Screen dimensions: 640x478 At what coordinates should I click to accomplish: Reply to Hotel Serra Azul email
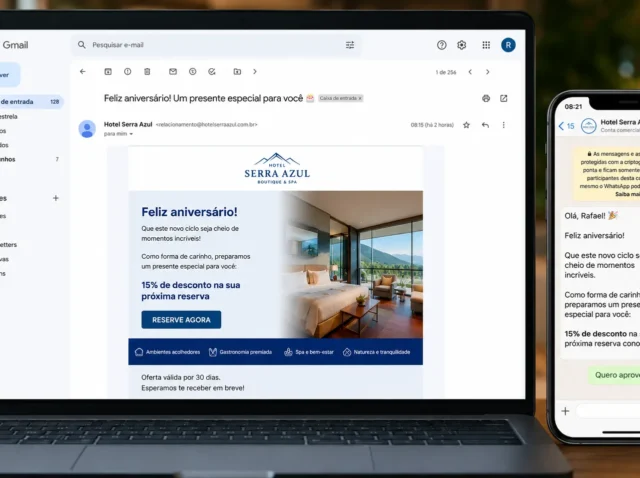tap(485, 125)
